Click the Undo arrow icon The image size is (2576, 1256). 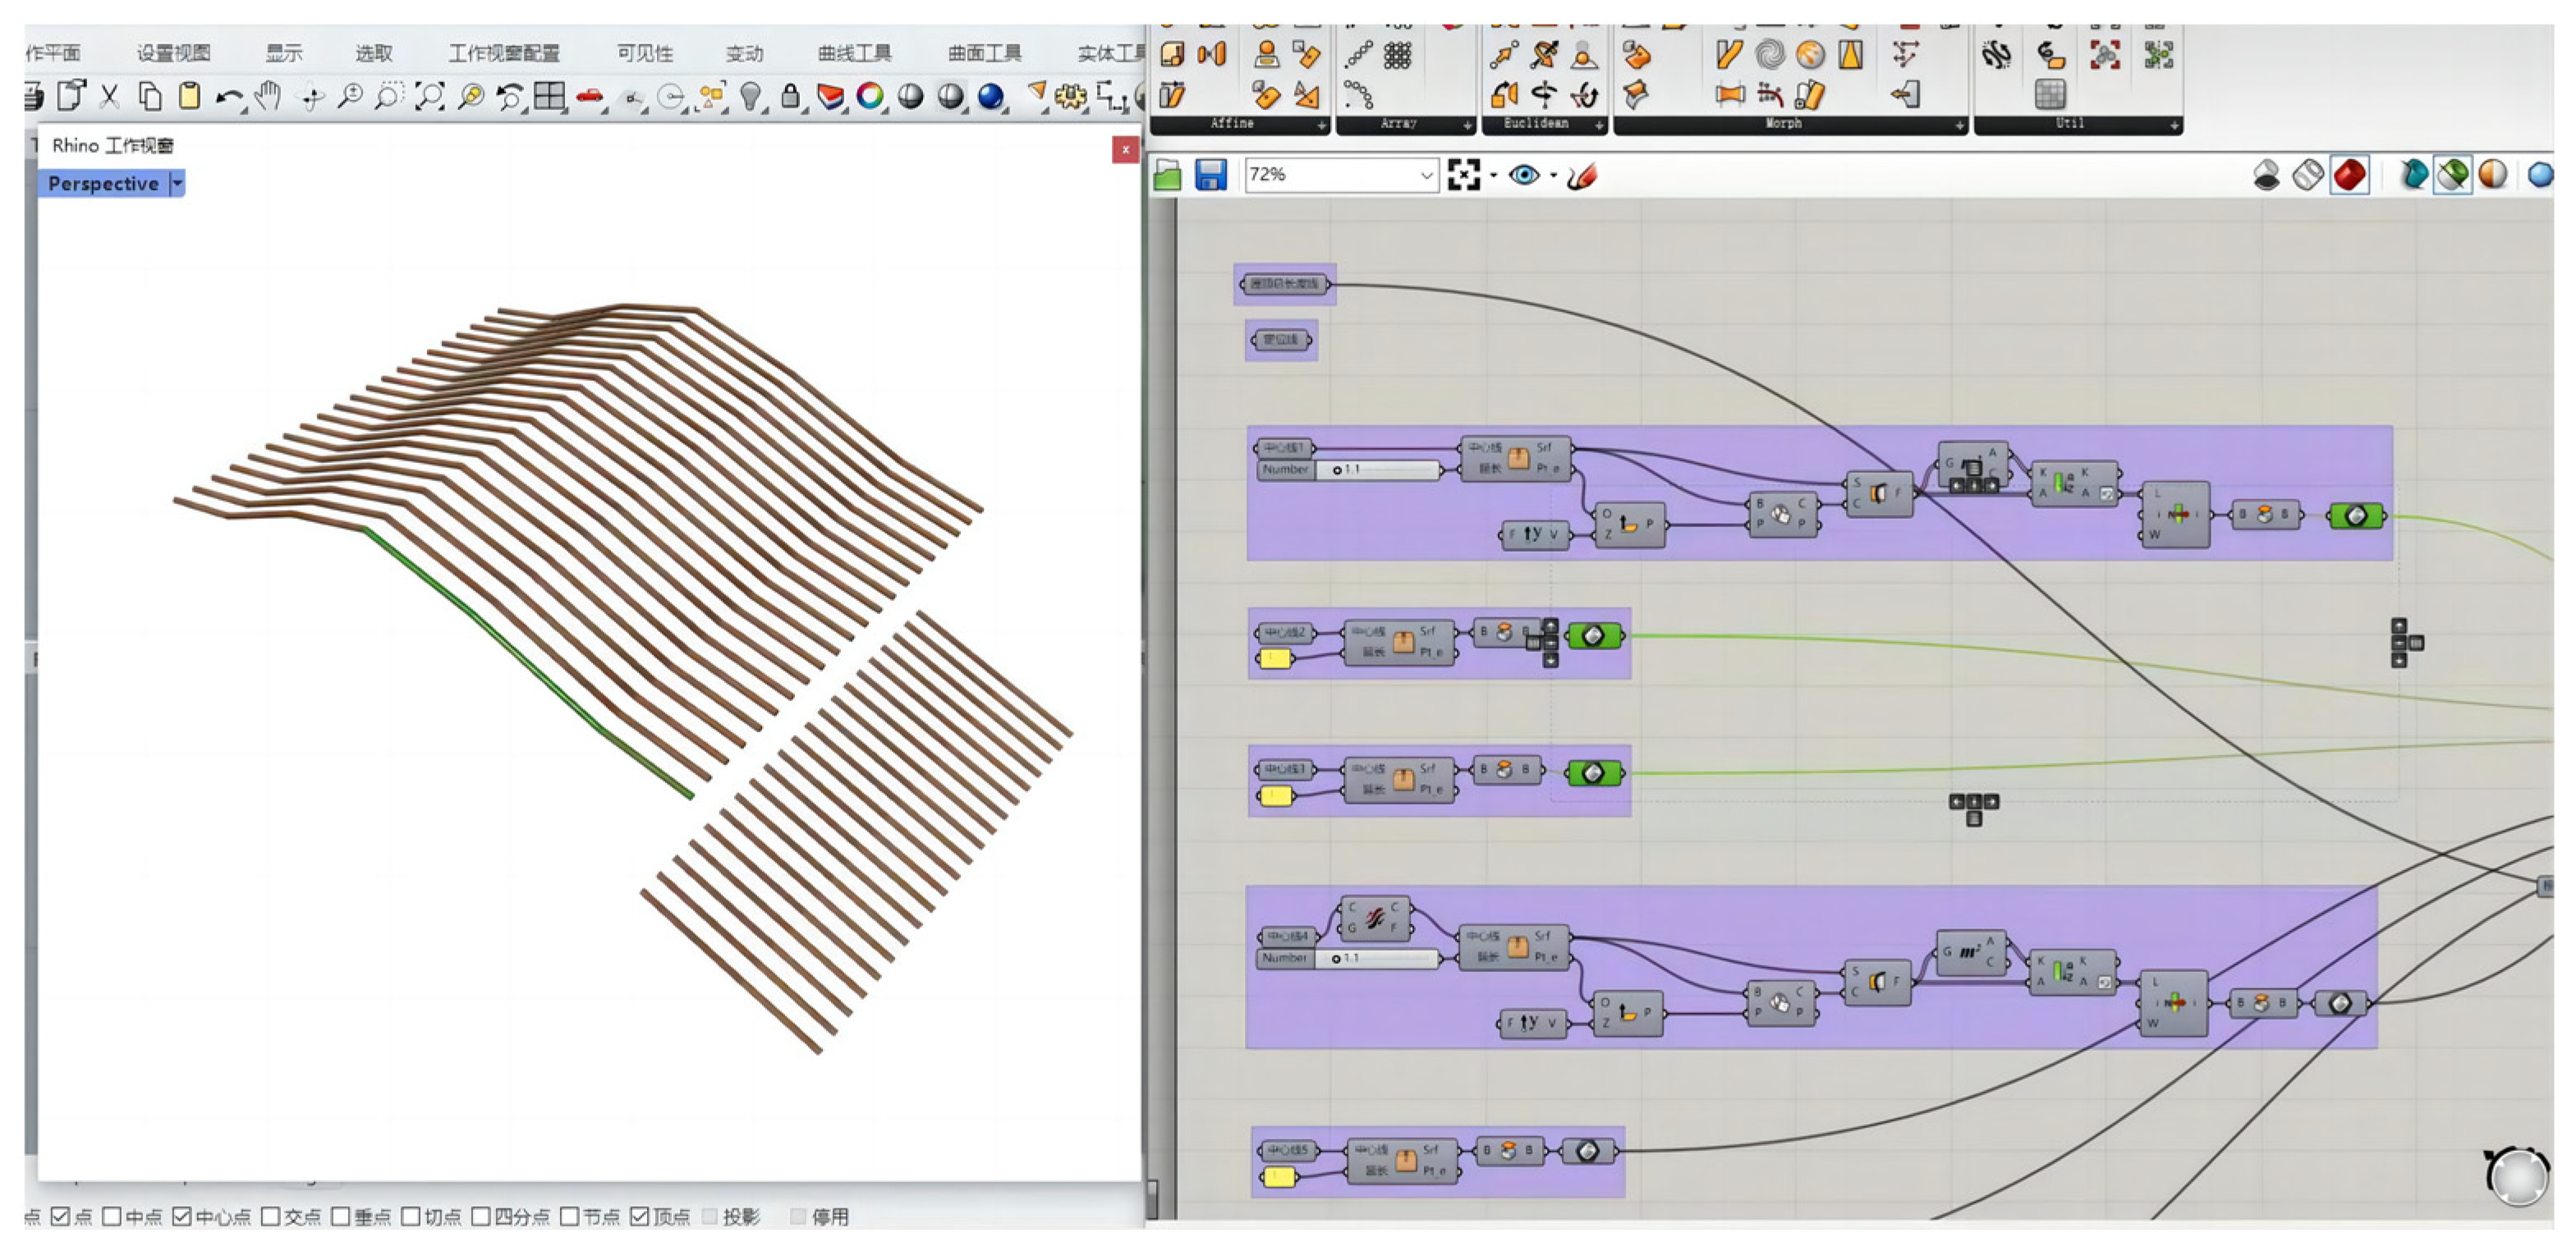(229, 97)
